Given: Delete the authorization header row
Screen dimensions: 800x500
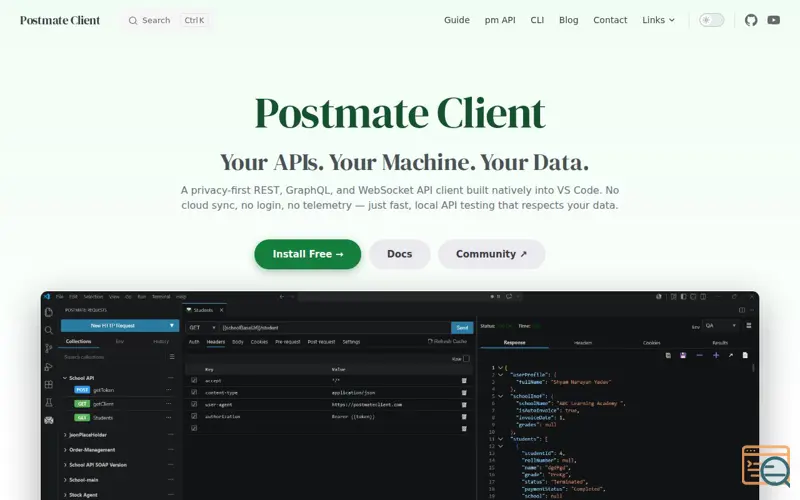Looking at the screenshot, I should (x=464, y=417).
